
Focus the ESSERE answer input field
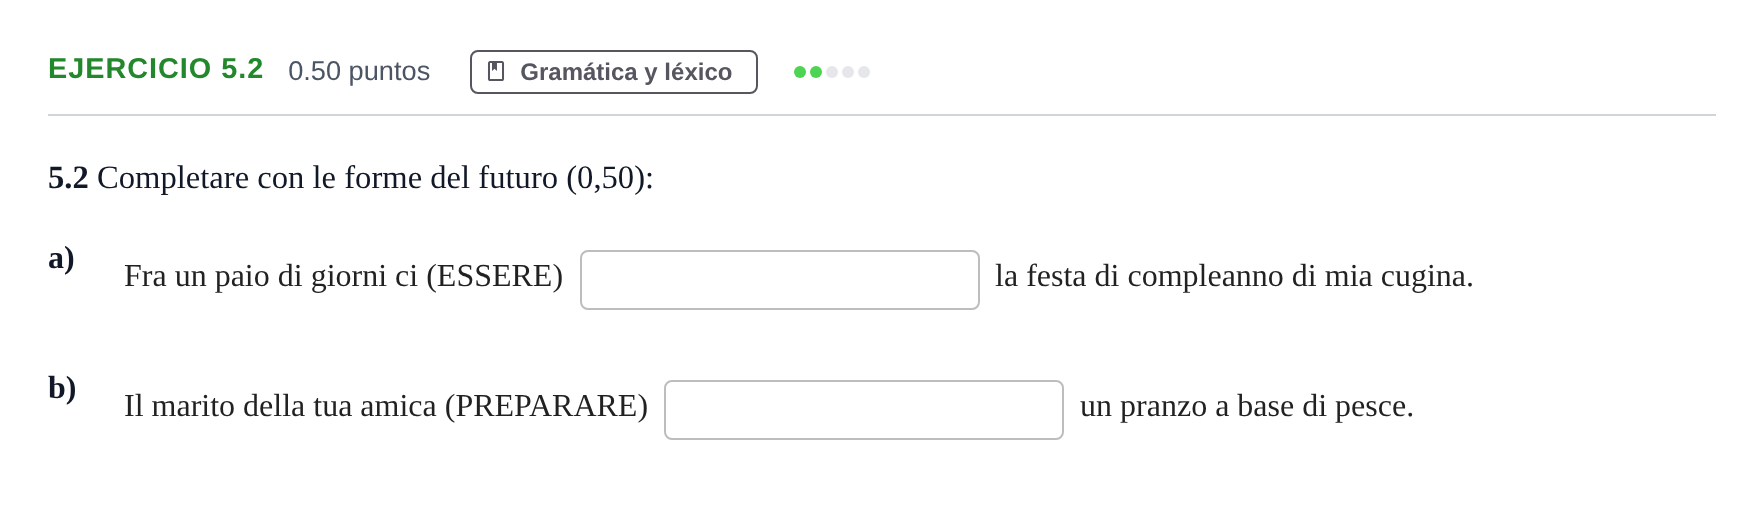(x=780, y=280)
